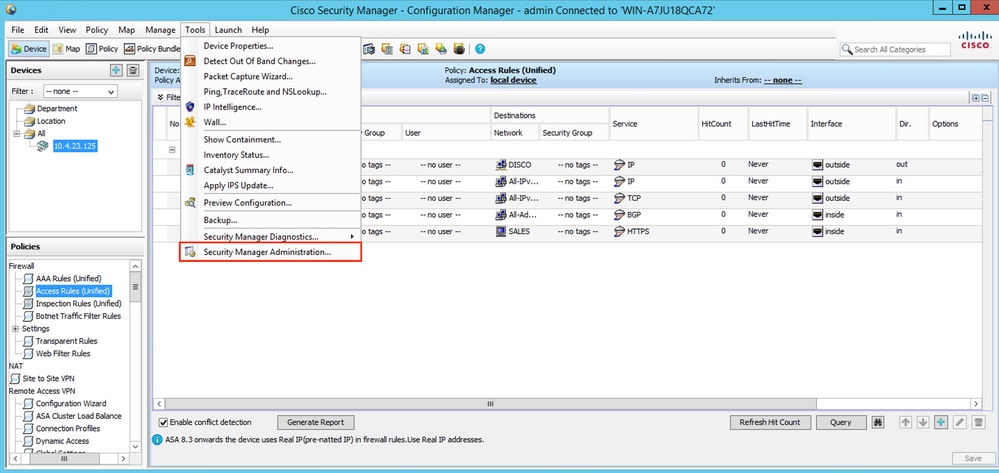
Task: Click Generate Report button
Action: (315, 422)
